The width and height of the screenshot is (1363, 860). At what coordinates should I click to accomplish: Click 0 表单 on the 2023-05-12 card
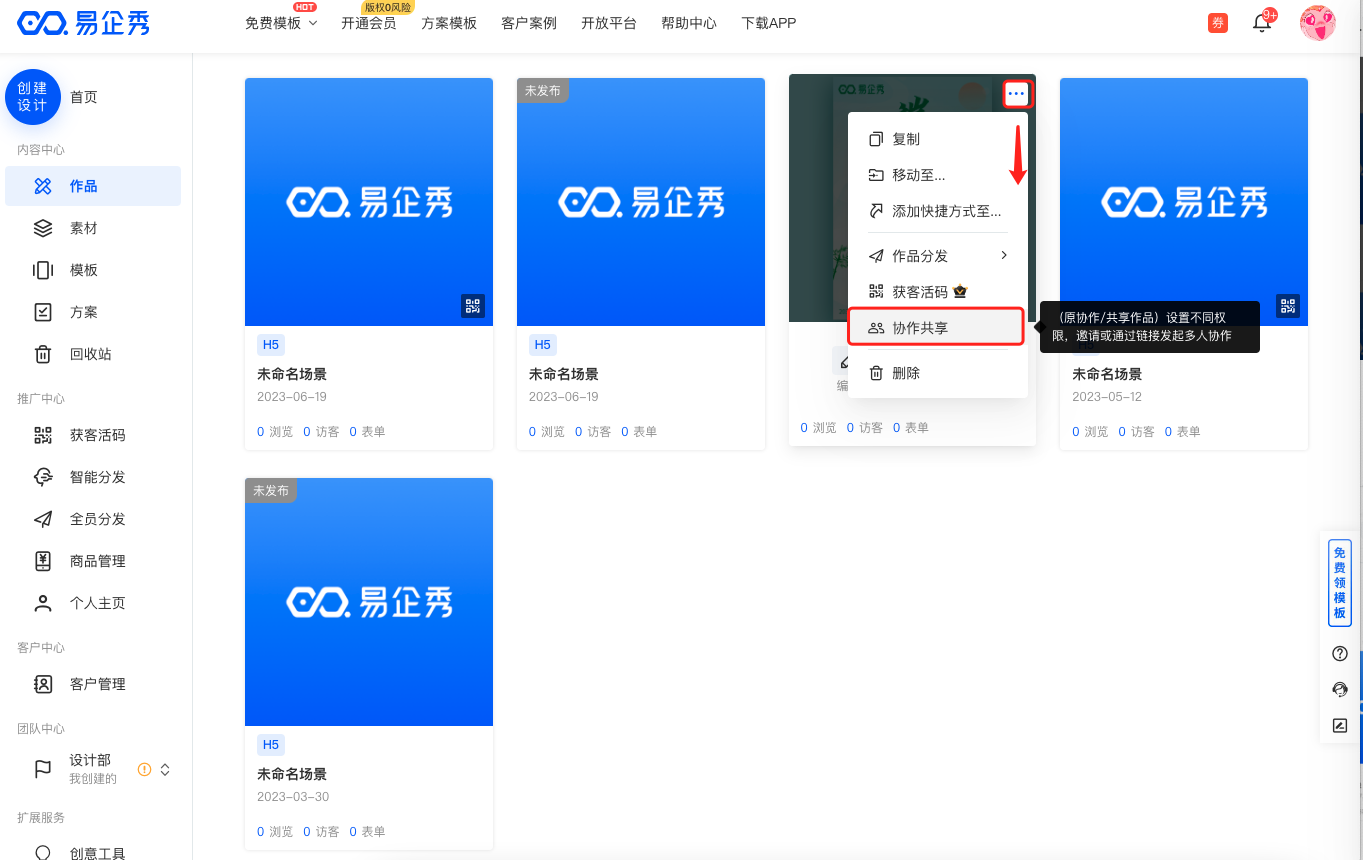tap(1182, 431)
